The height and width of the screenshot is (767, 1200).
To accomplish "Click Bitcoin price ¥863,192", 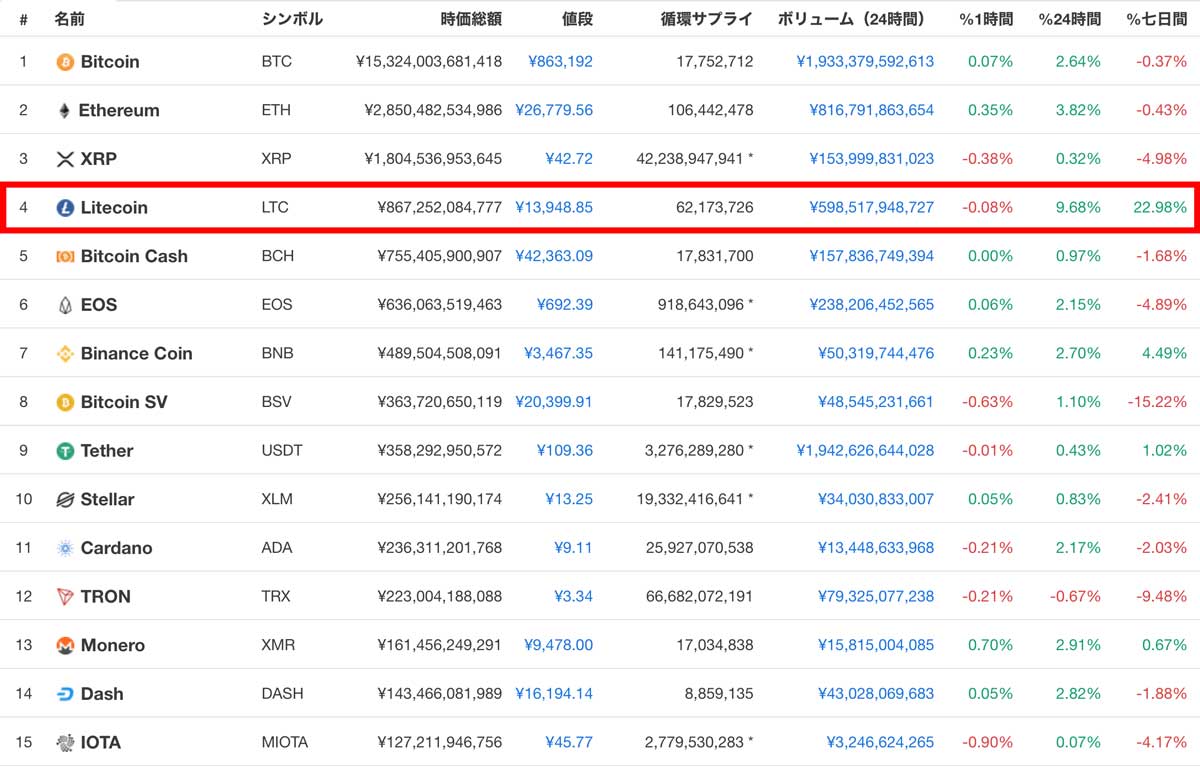I will click(x=561, y=62).
